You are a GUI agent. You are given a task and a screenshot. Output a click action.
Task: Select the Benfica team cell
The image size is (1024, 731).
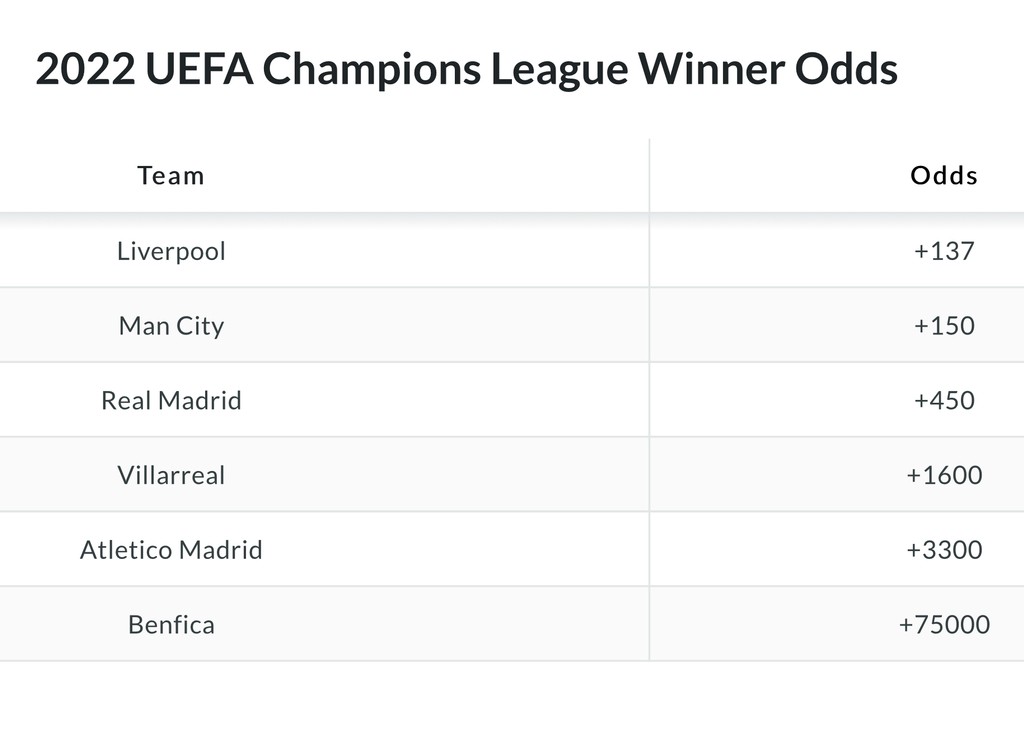[171, 625]
